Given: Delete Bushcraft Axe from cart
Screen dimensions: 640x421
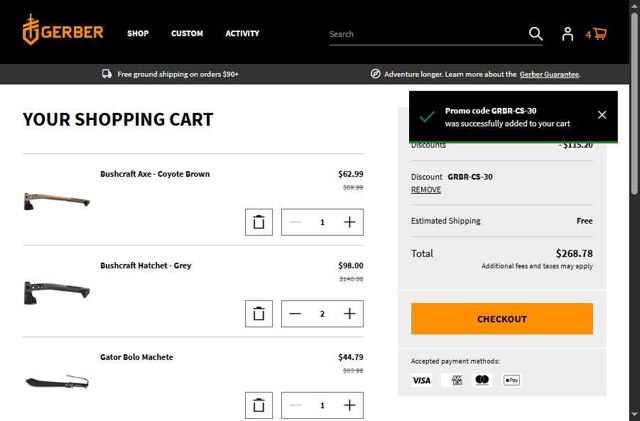Looking at the screenshot, I should click(259, 222).
